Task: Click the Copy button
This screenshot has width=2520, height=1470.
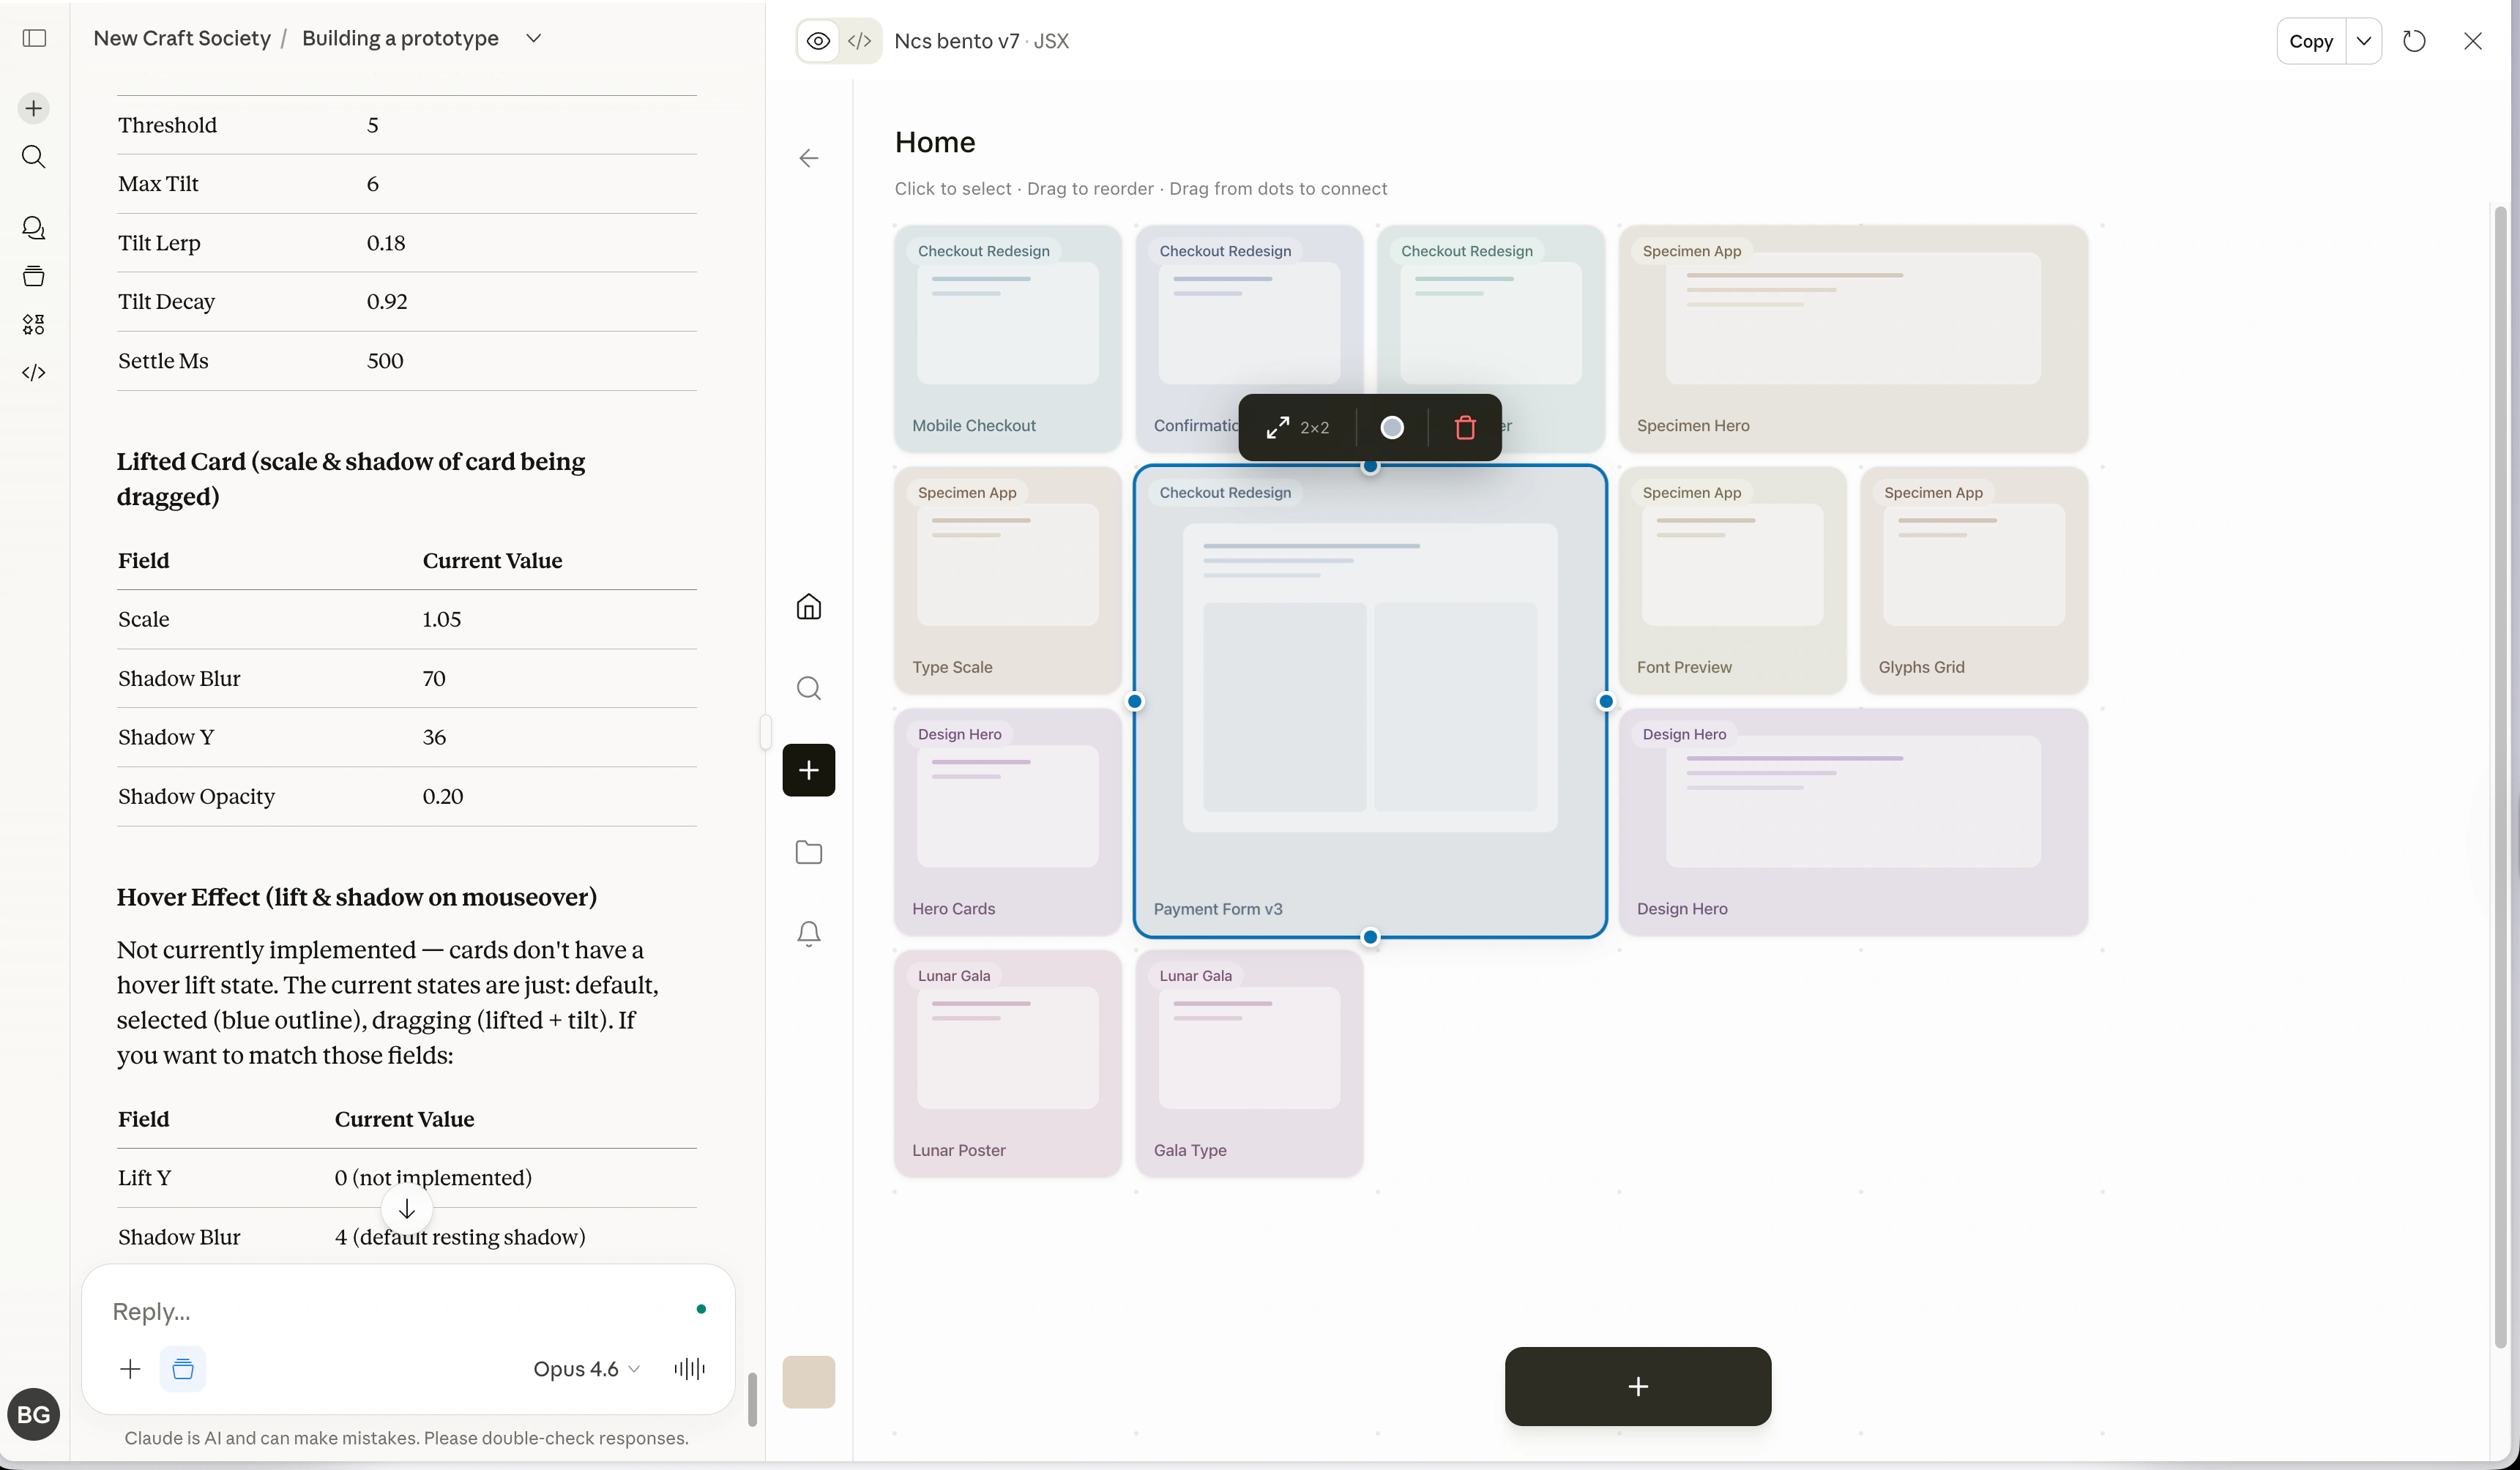Action: [2311, 41]
